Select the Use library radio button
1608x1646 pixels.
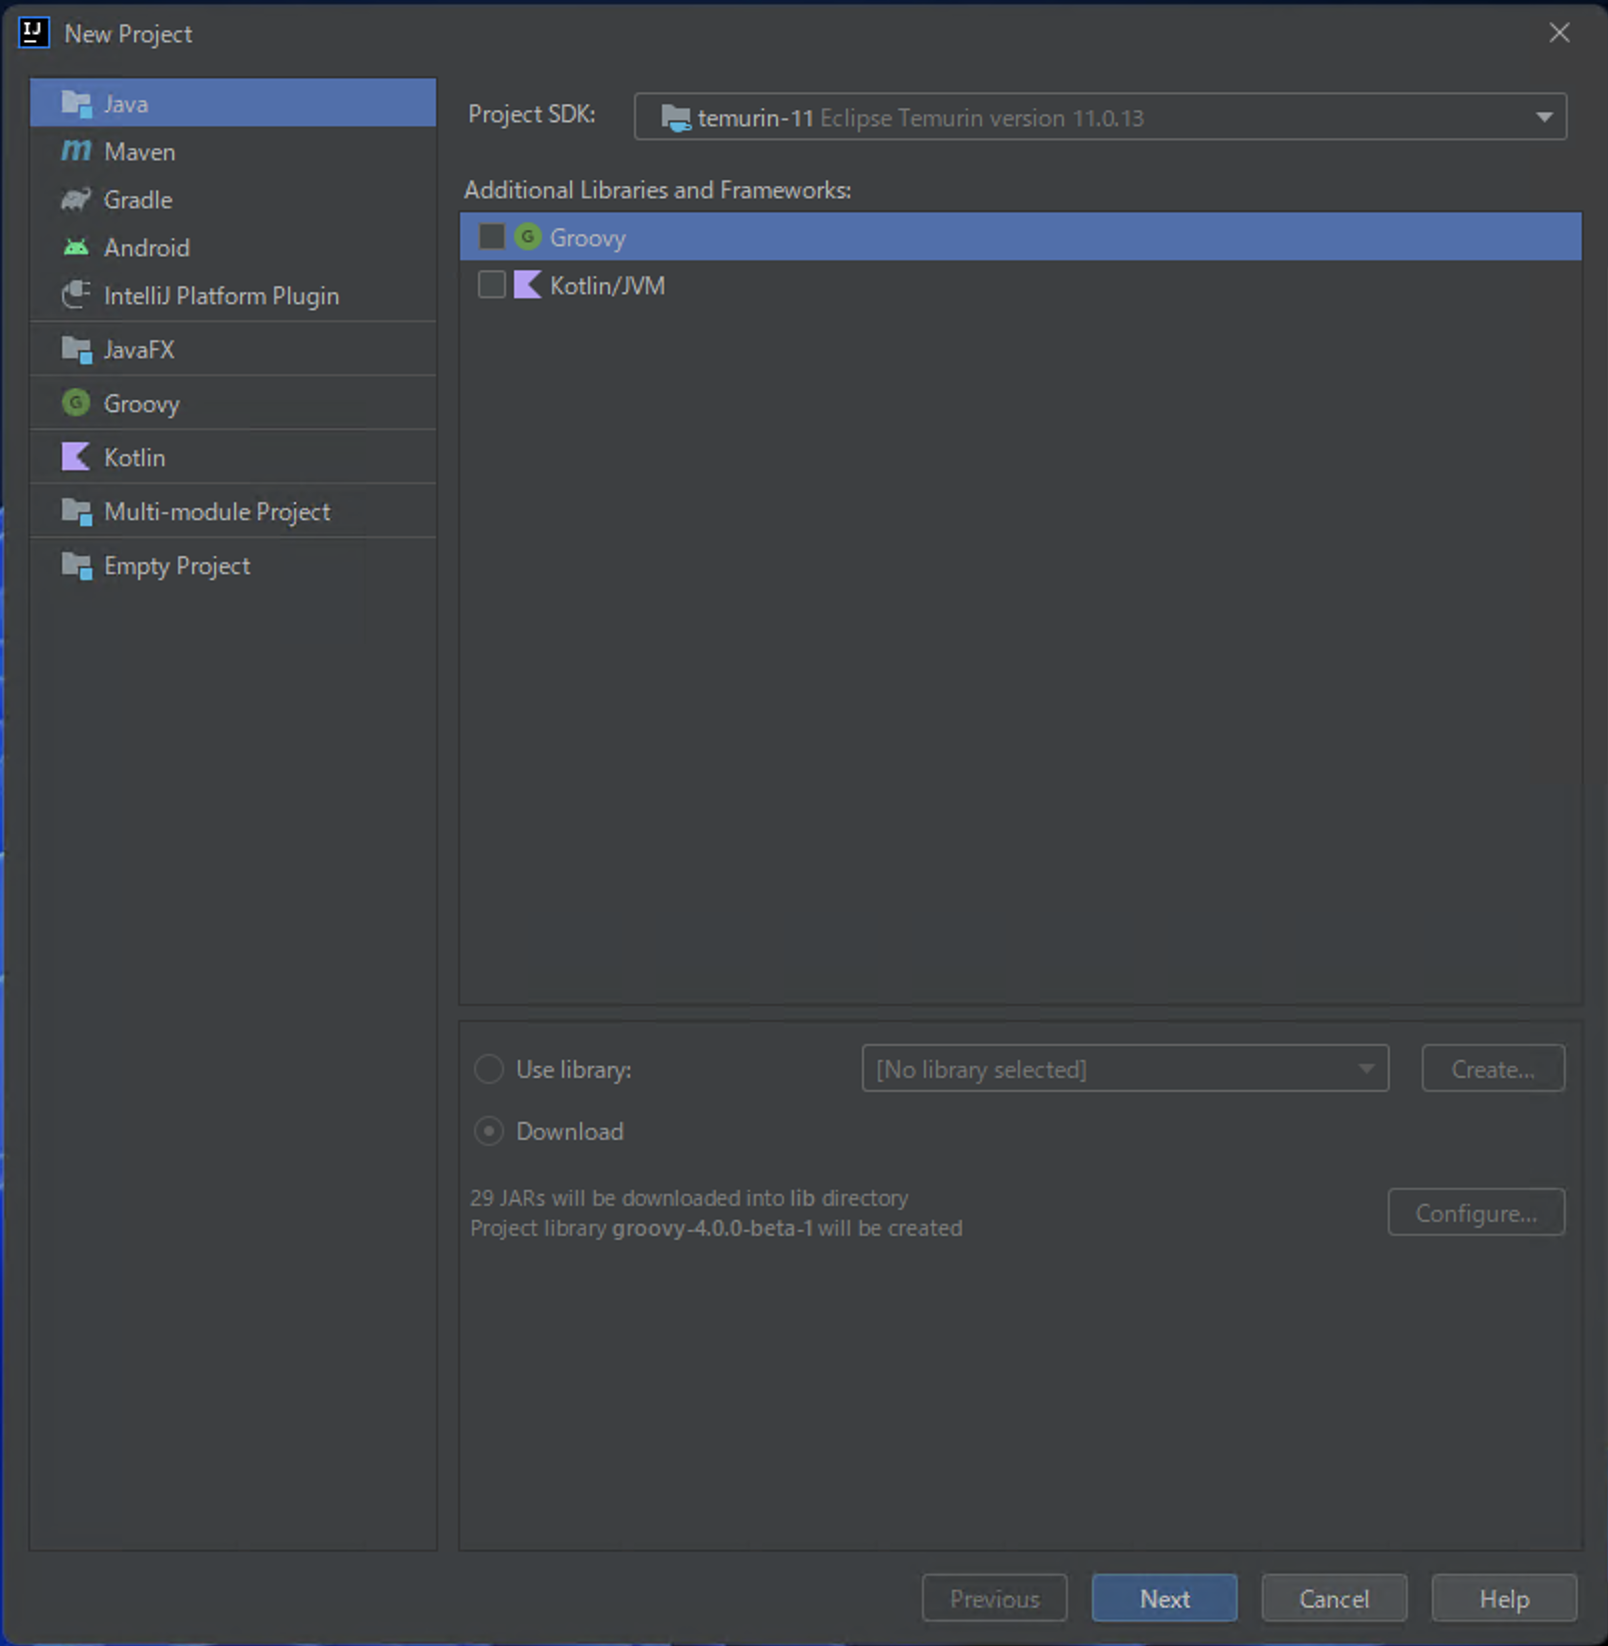pyautogui.click(x=488, y=1069)
